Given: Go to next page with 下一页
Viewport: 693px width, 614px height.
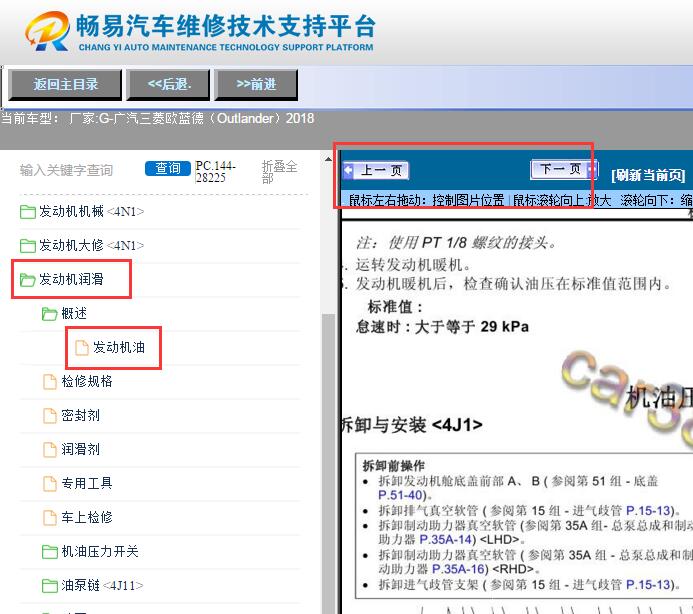Looking at the screenshot, I should coord(564,169).
